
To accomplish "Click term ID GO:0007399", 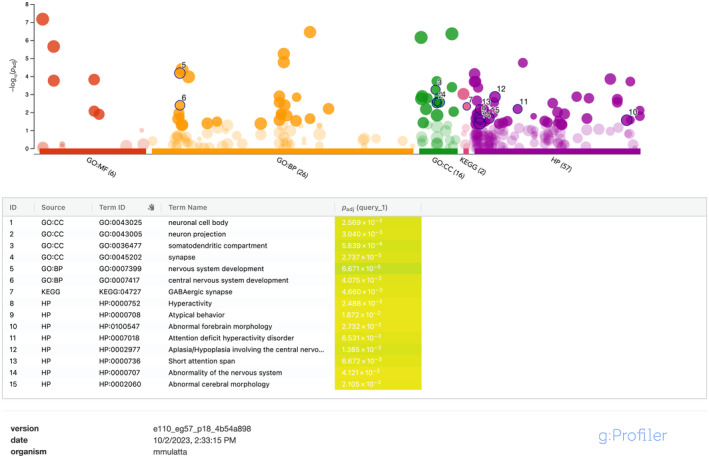I will [119, 269].
